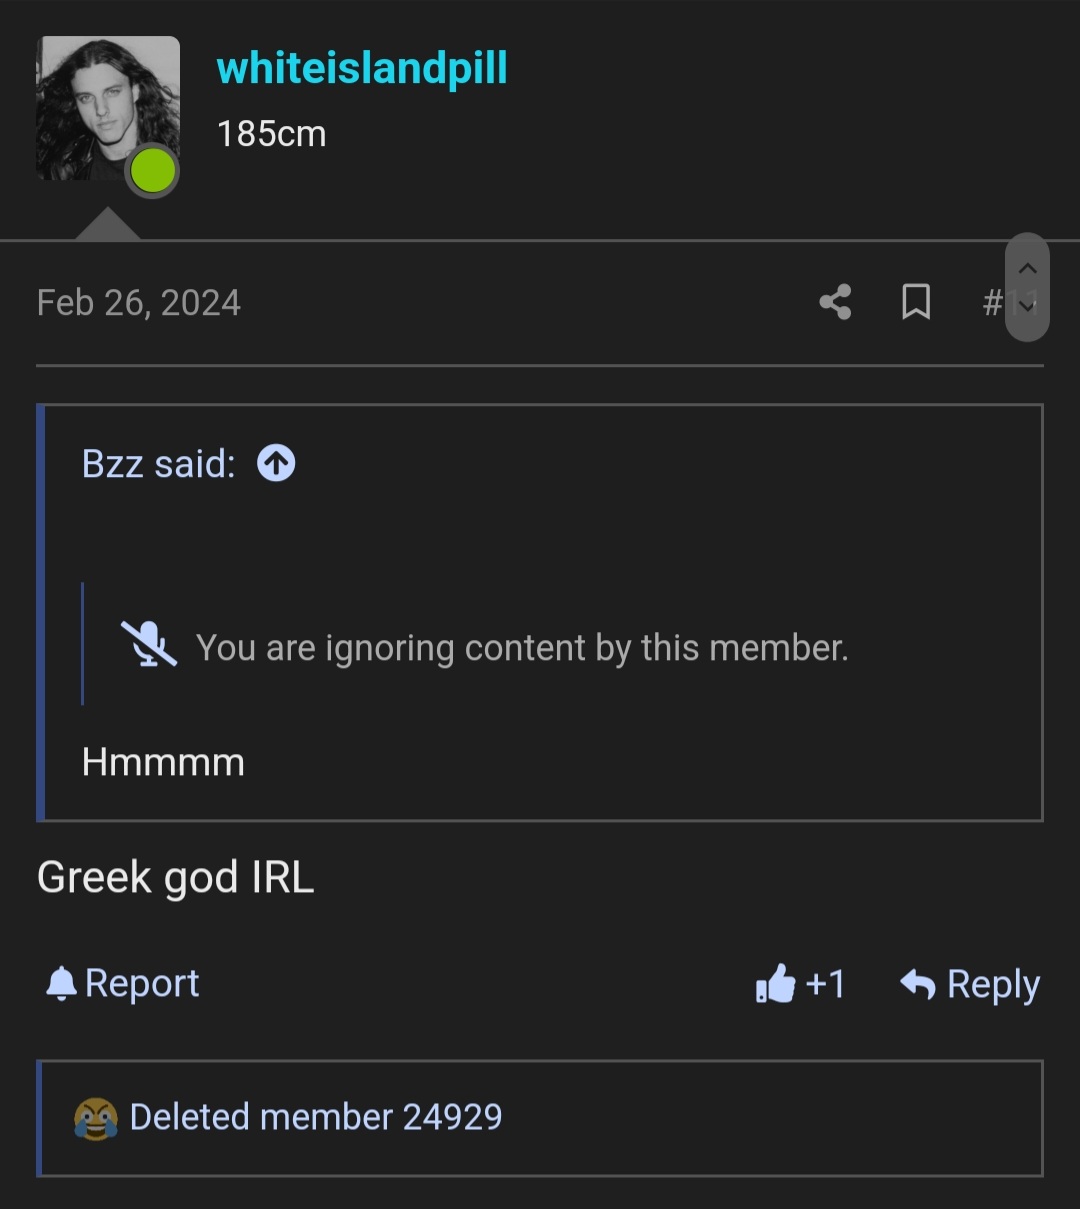Click the thumbs-up reaction icon
This screenshot has height=1209, width=1080.
pyautogui.click(x=779, y=985)
